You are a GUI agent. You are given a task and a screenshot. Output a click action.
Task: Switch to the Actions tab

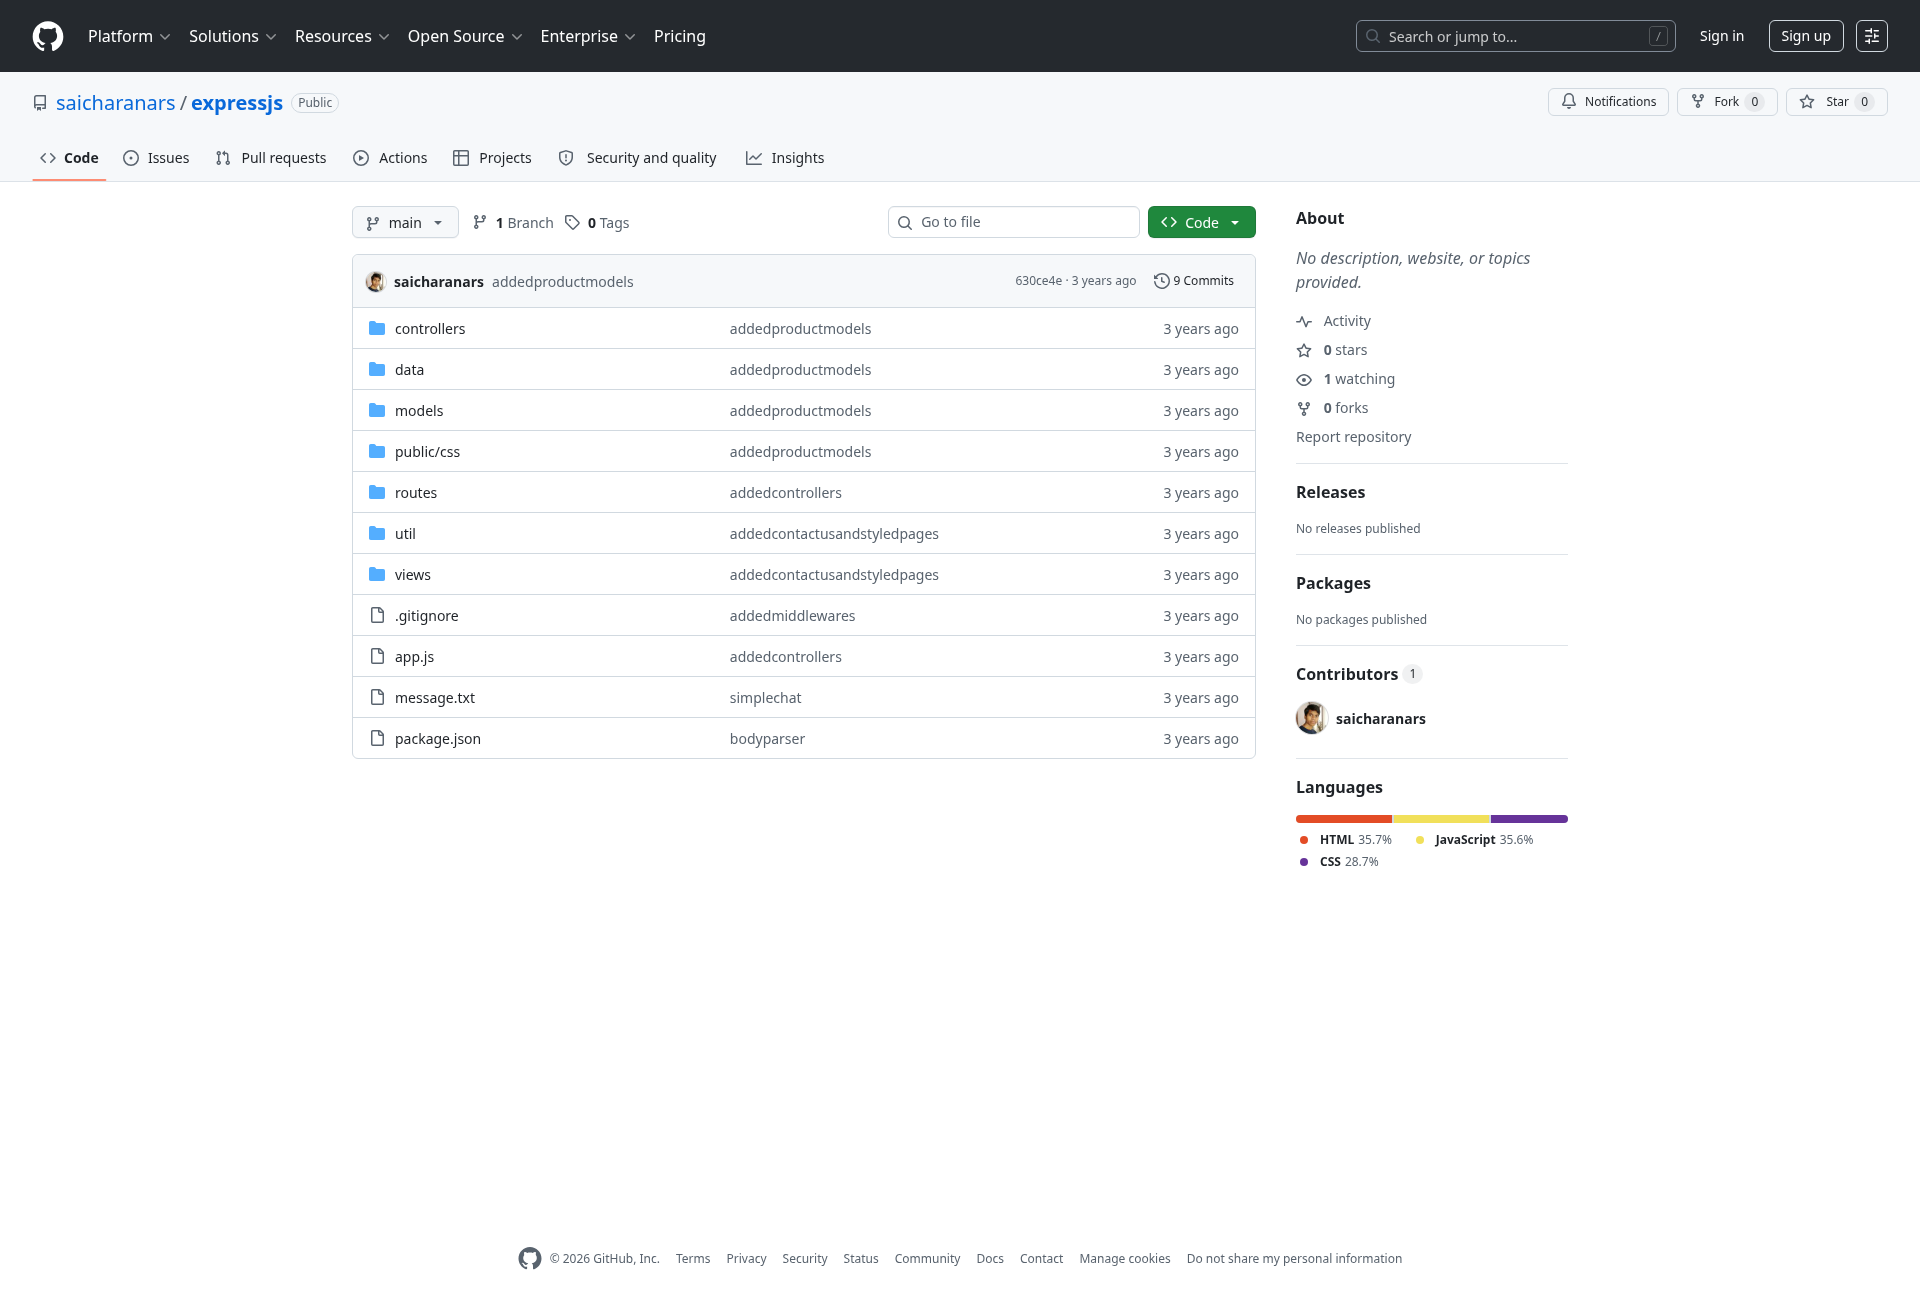390,158
